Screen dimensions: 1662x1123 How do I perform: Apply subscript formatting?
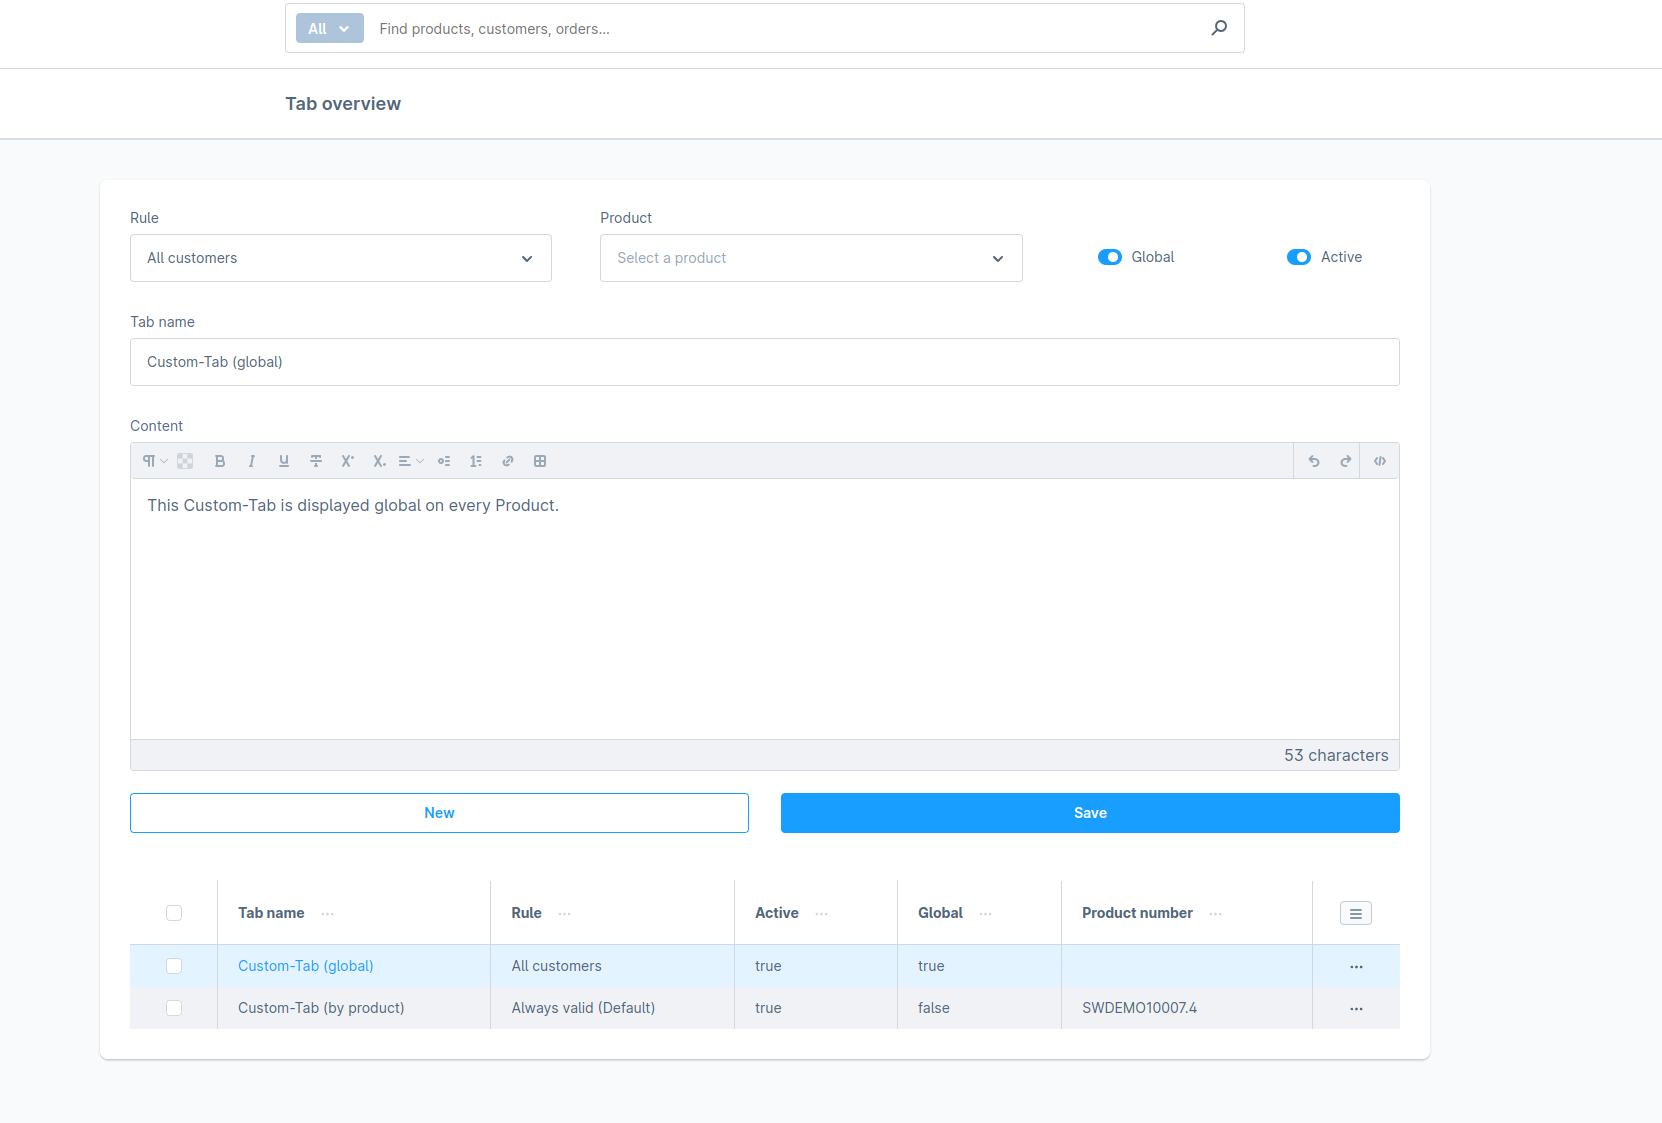click(380, 461)
